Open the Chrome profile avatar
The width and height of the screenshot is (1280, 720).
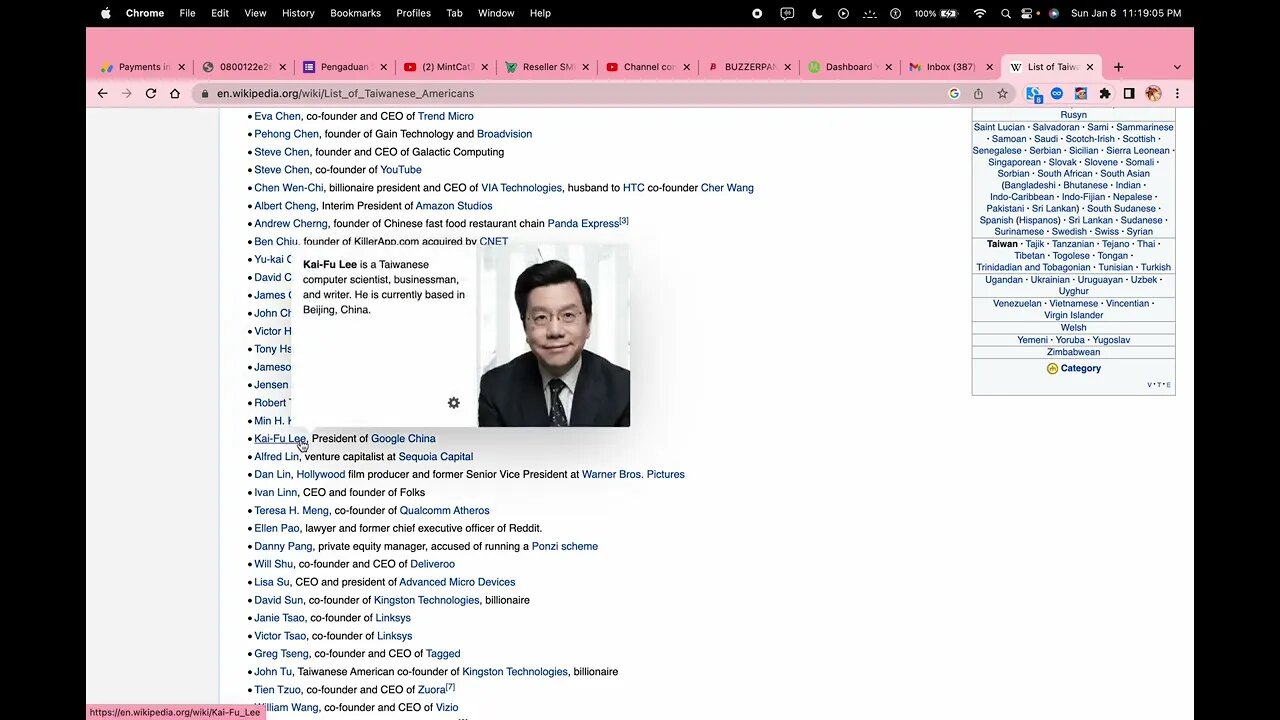pos(1153,93)
